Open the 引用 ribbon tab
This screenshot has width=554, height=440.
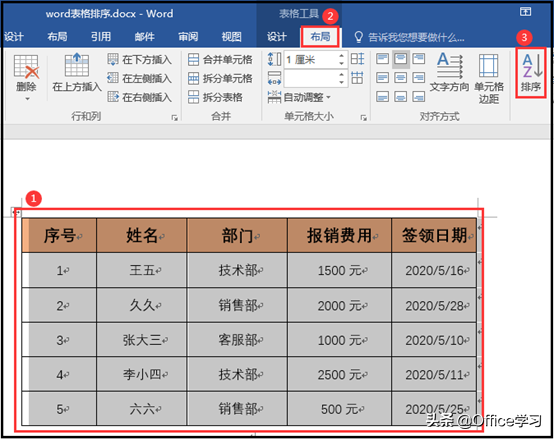click(101, 36)
